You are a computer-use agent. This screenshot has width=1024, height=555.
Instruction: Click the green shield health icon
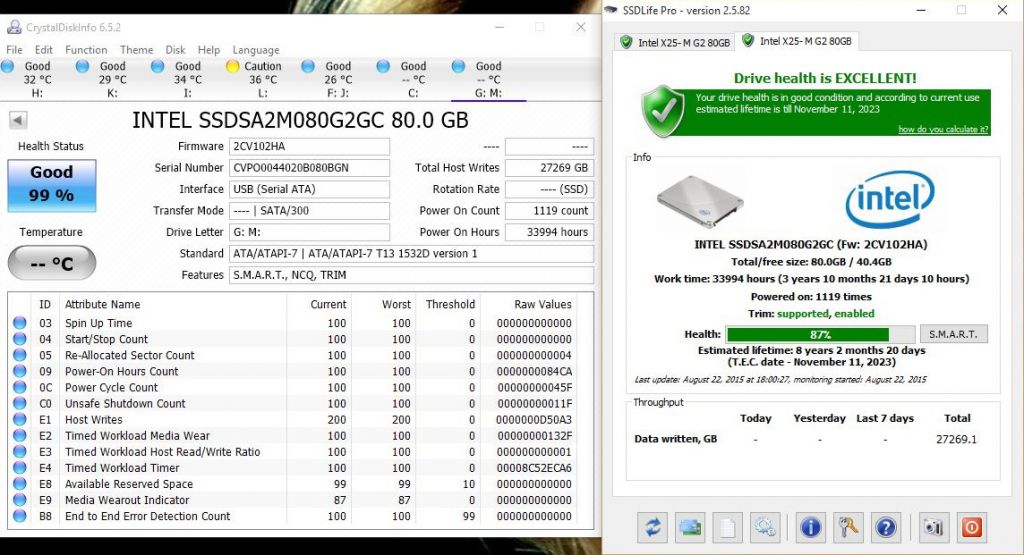[663, 111]
